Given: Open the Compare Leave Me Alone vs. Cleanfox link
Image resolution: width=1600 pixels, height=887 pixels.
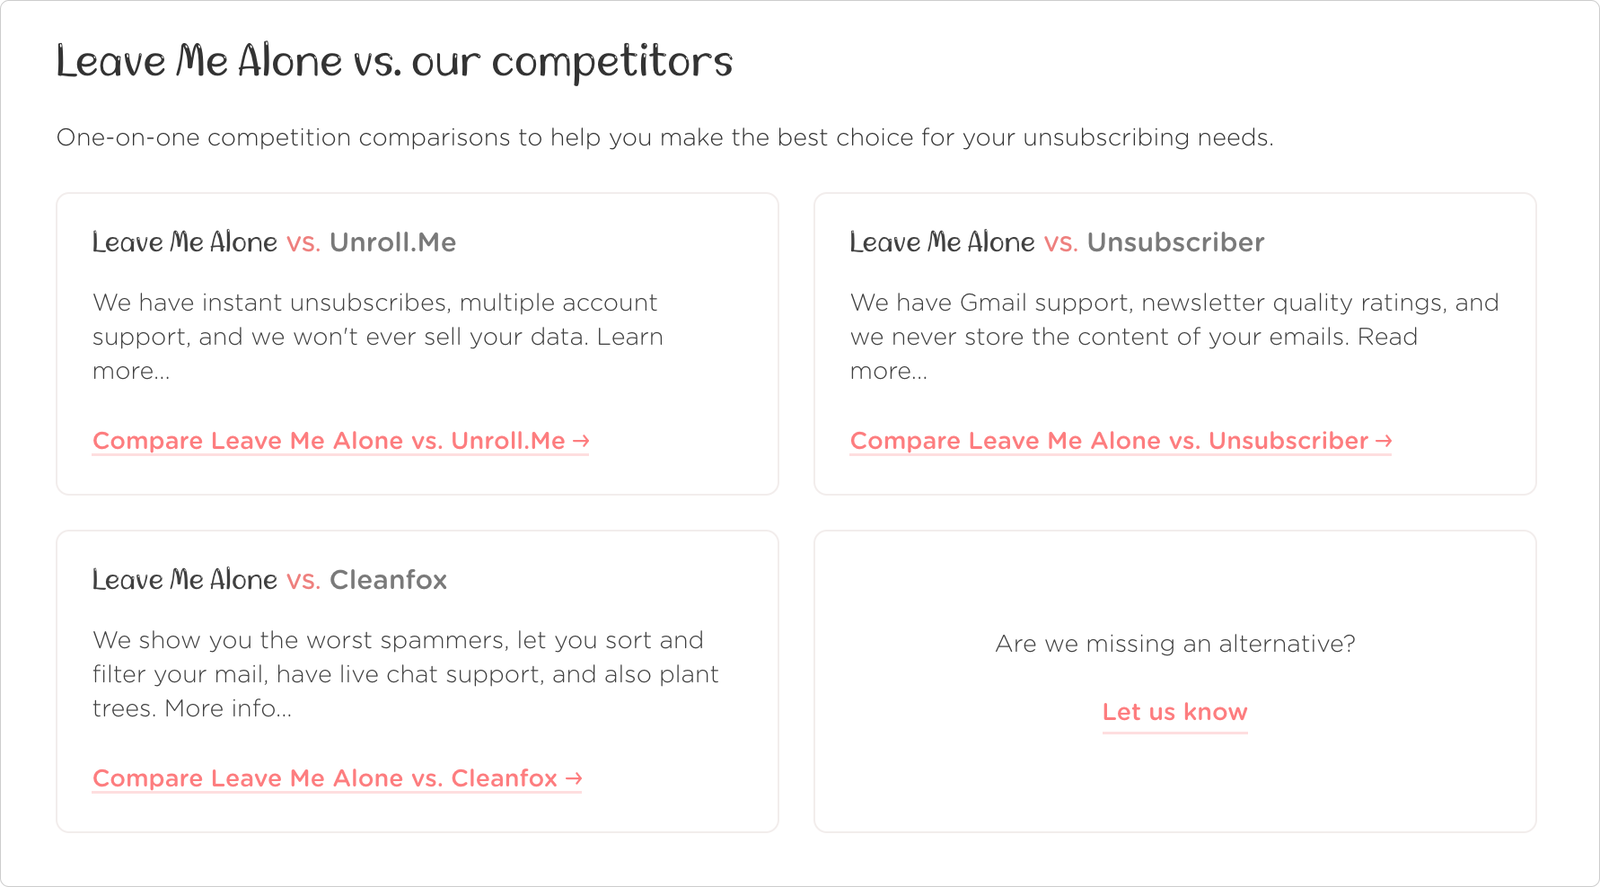Looking at the screenshot, I should click(337, 778).
